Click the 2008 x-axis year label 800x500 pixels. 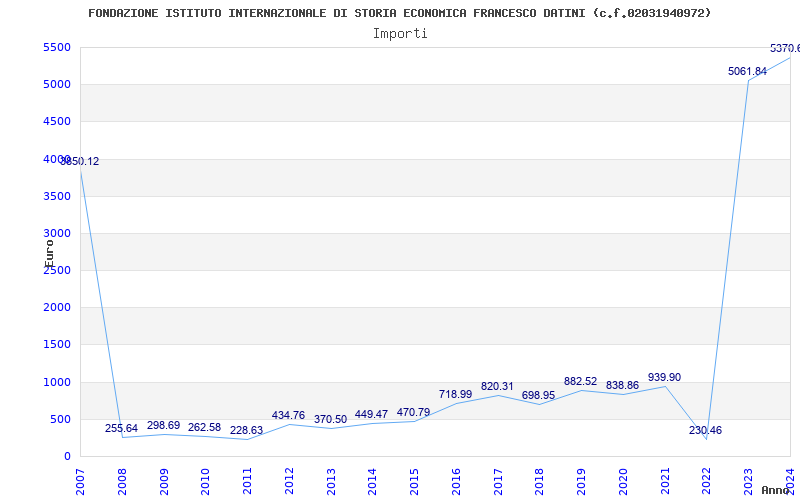point(122,482)
